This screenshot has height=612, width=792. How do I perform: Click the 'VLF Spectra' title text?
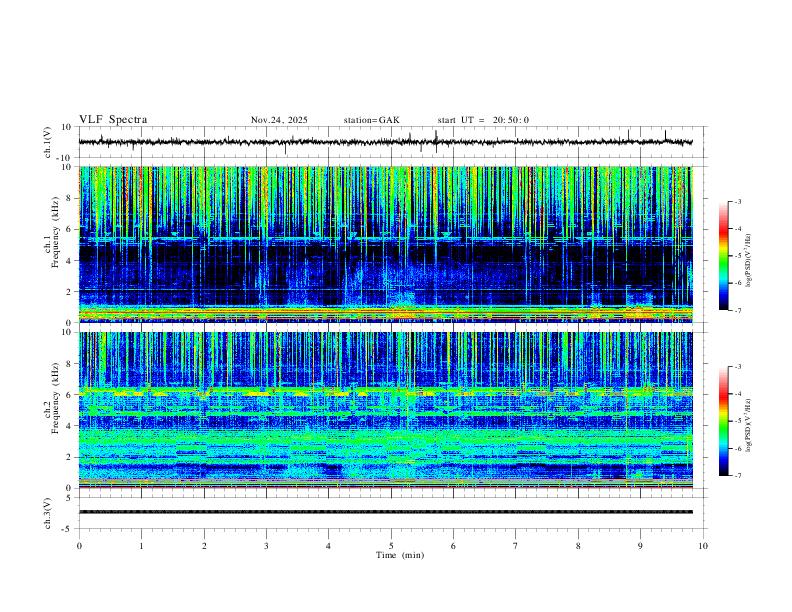coord(113,120)
